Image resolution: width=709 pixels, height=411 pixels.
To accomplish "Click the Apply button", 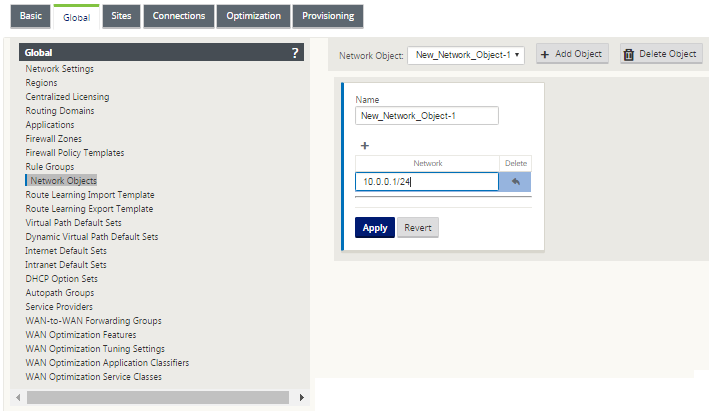I will click(x=375, y=227).
